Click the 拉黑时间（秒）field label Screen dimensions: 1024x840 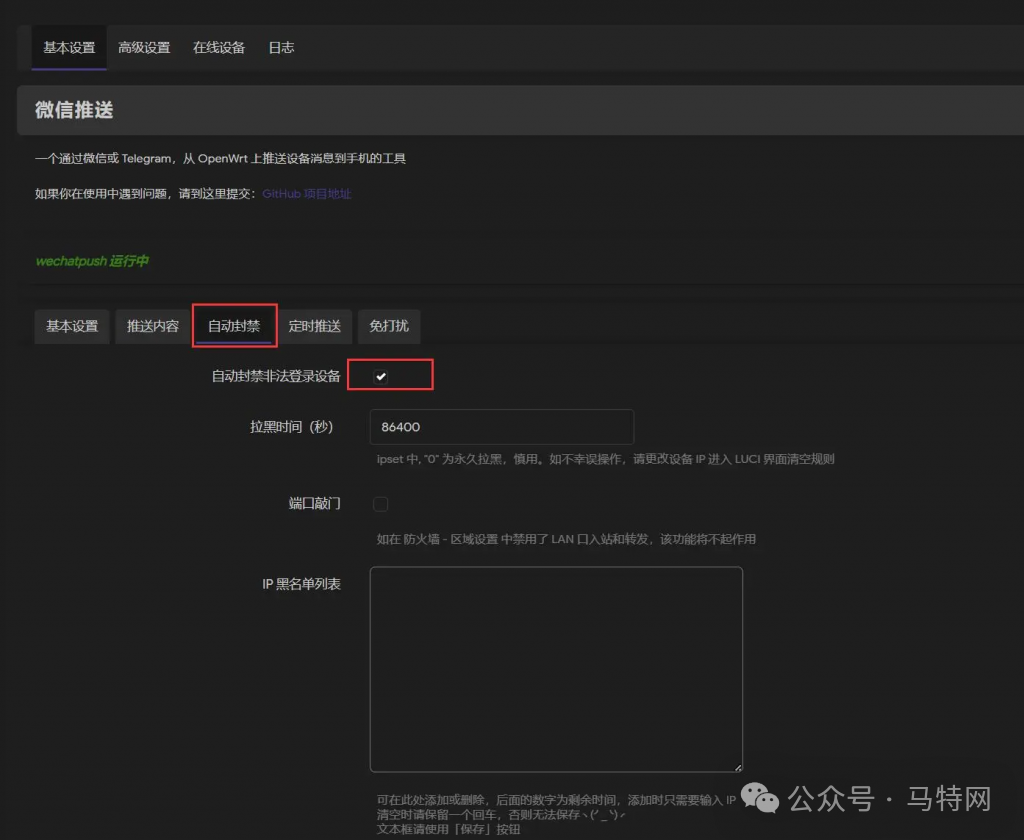click(291, 427)
